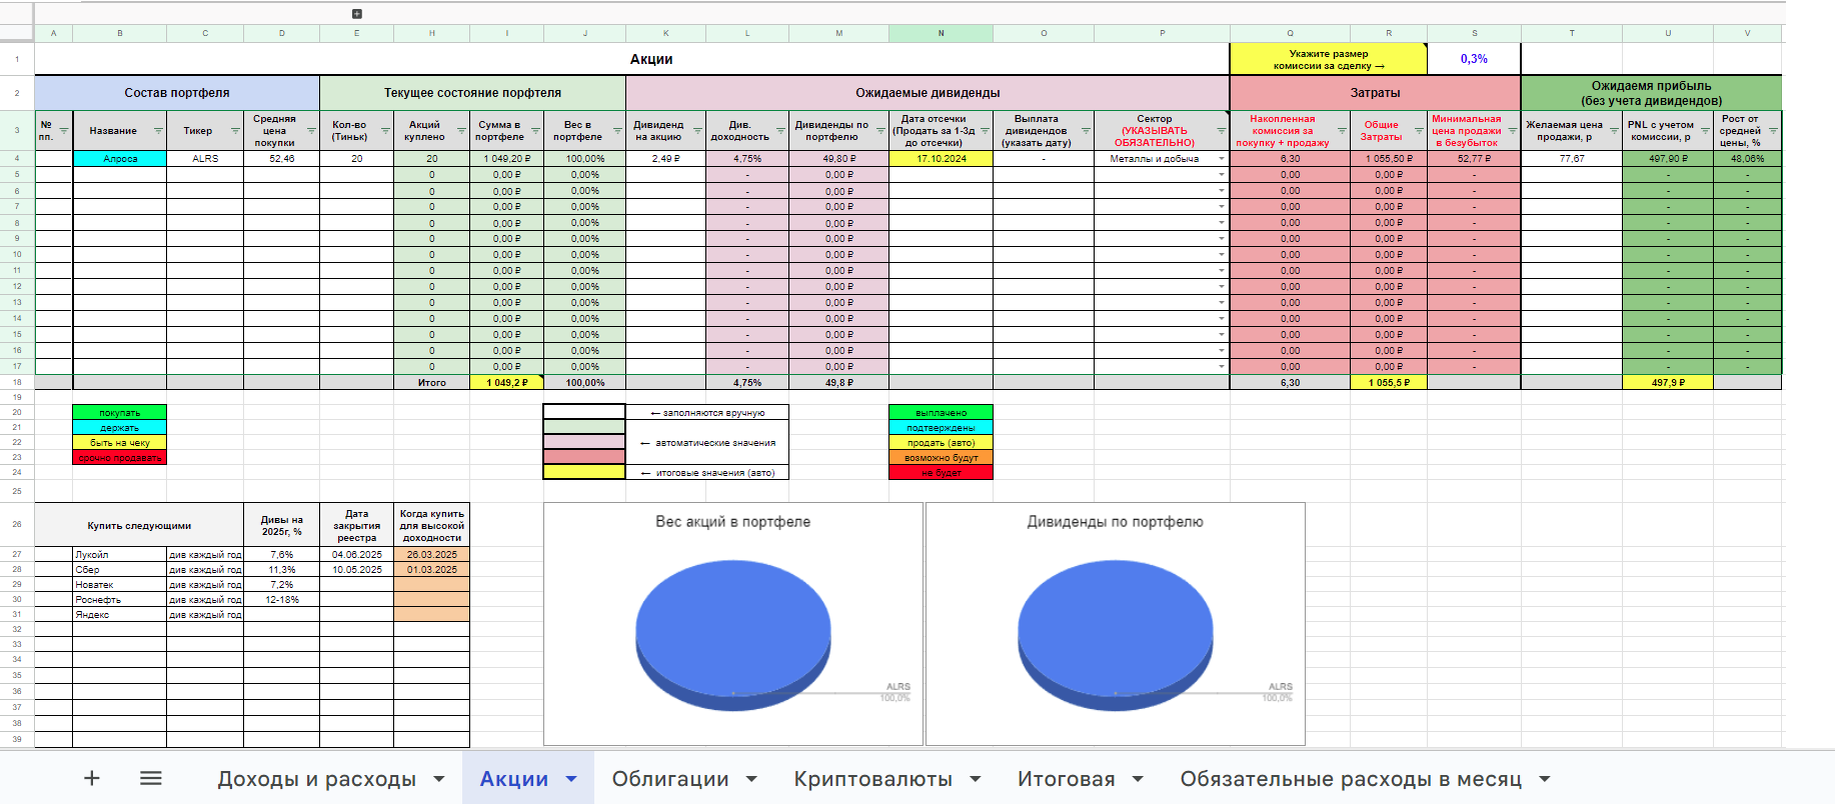Open the sector dropdown showing Металлы и добыча
The image size is (1835, 805).
point(1221,159)
